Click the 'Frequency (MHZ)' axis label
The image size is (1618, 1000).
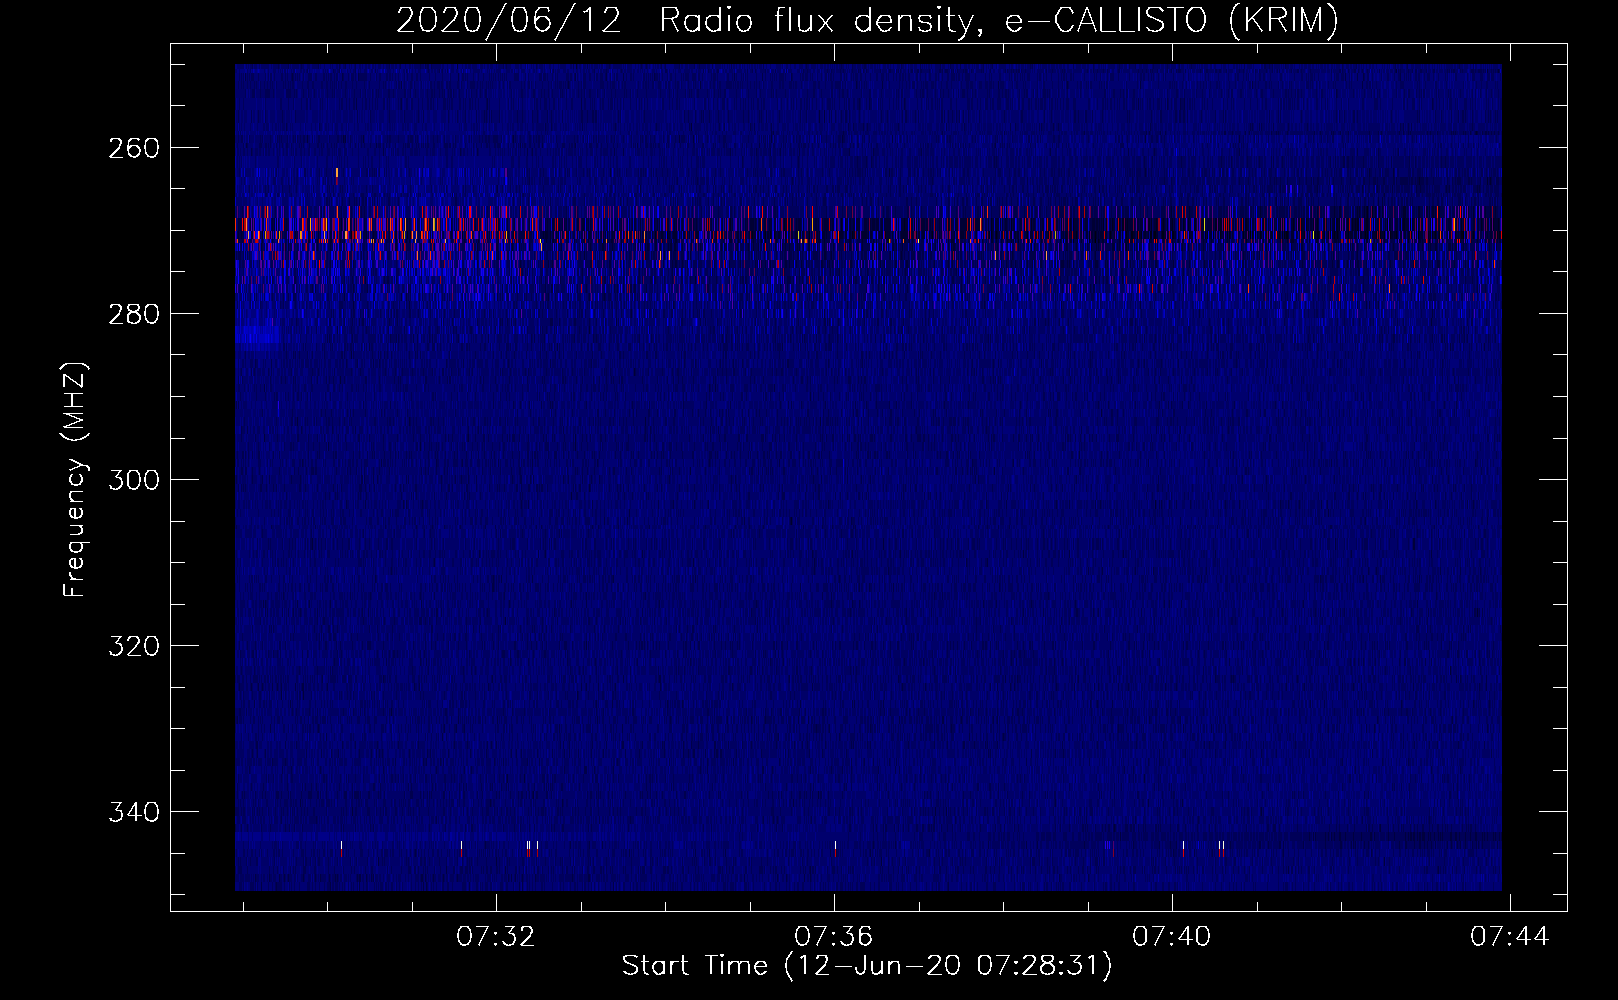(x=75, y=479)
